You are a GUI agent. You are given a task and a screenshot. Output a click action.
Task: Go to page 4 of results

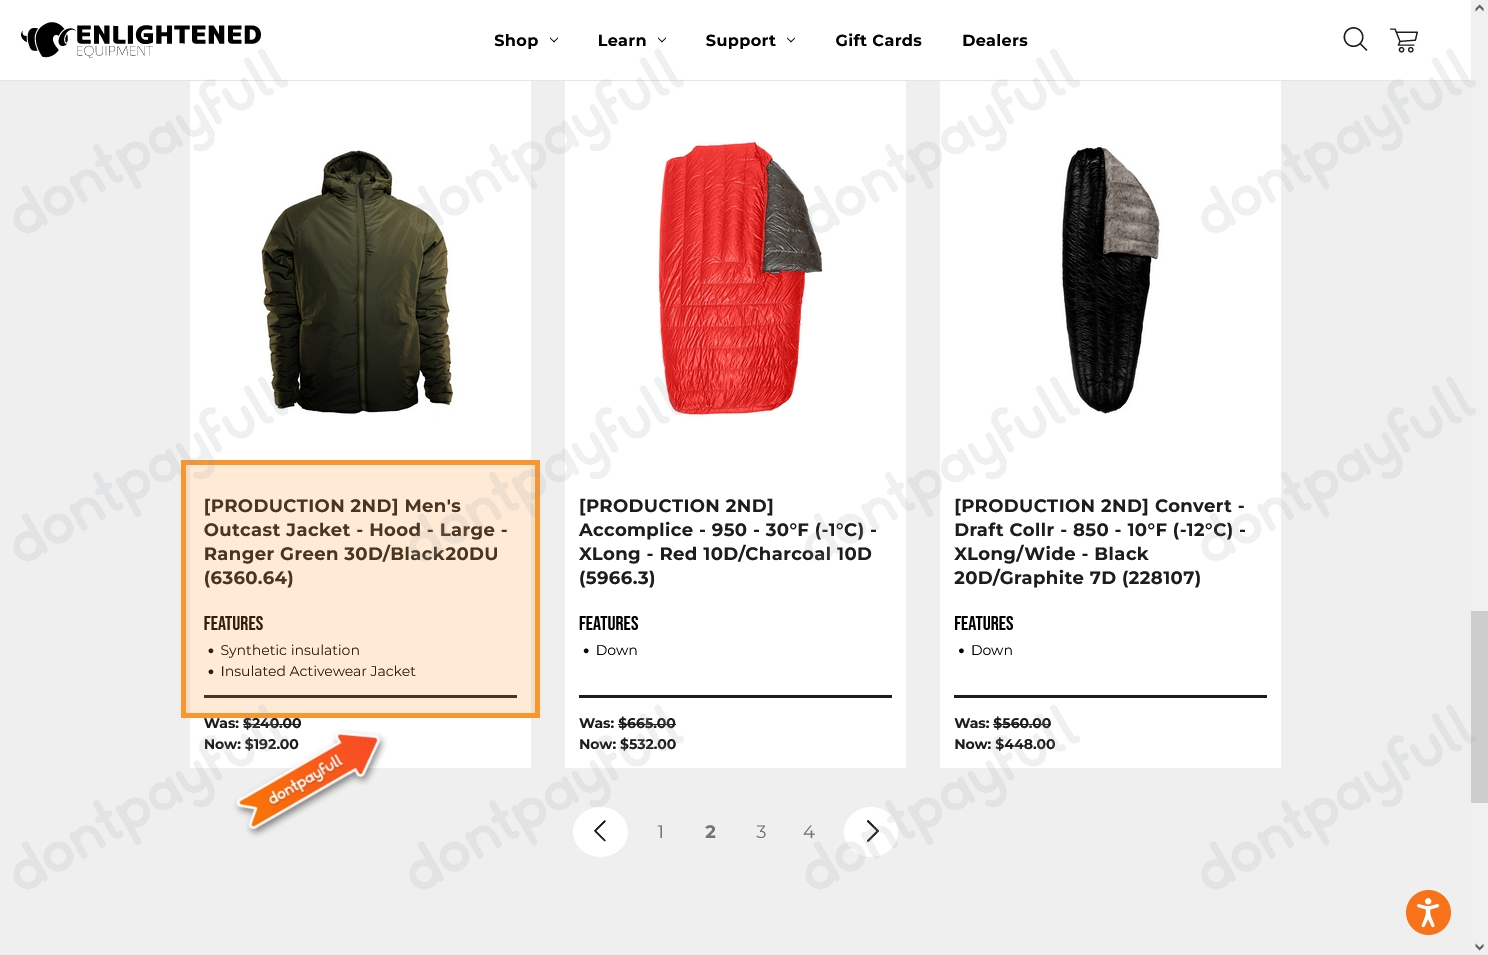pos(809,831)
